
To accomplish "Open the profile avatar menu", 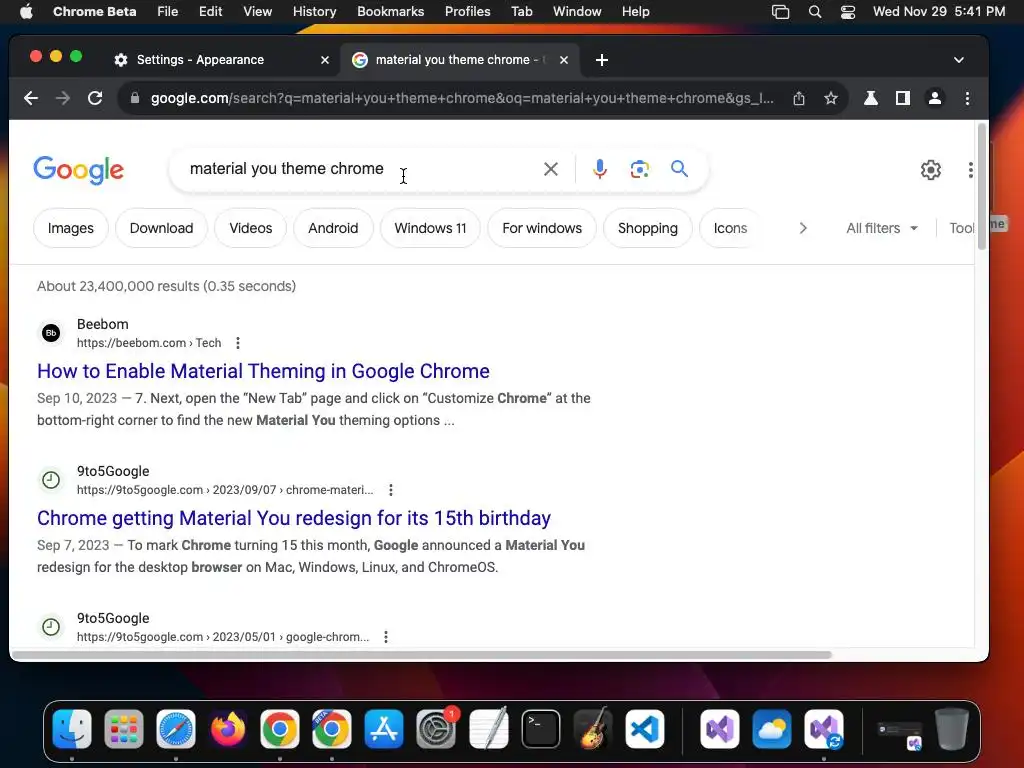I will [x=935, y=98].
